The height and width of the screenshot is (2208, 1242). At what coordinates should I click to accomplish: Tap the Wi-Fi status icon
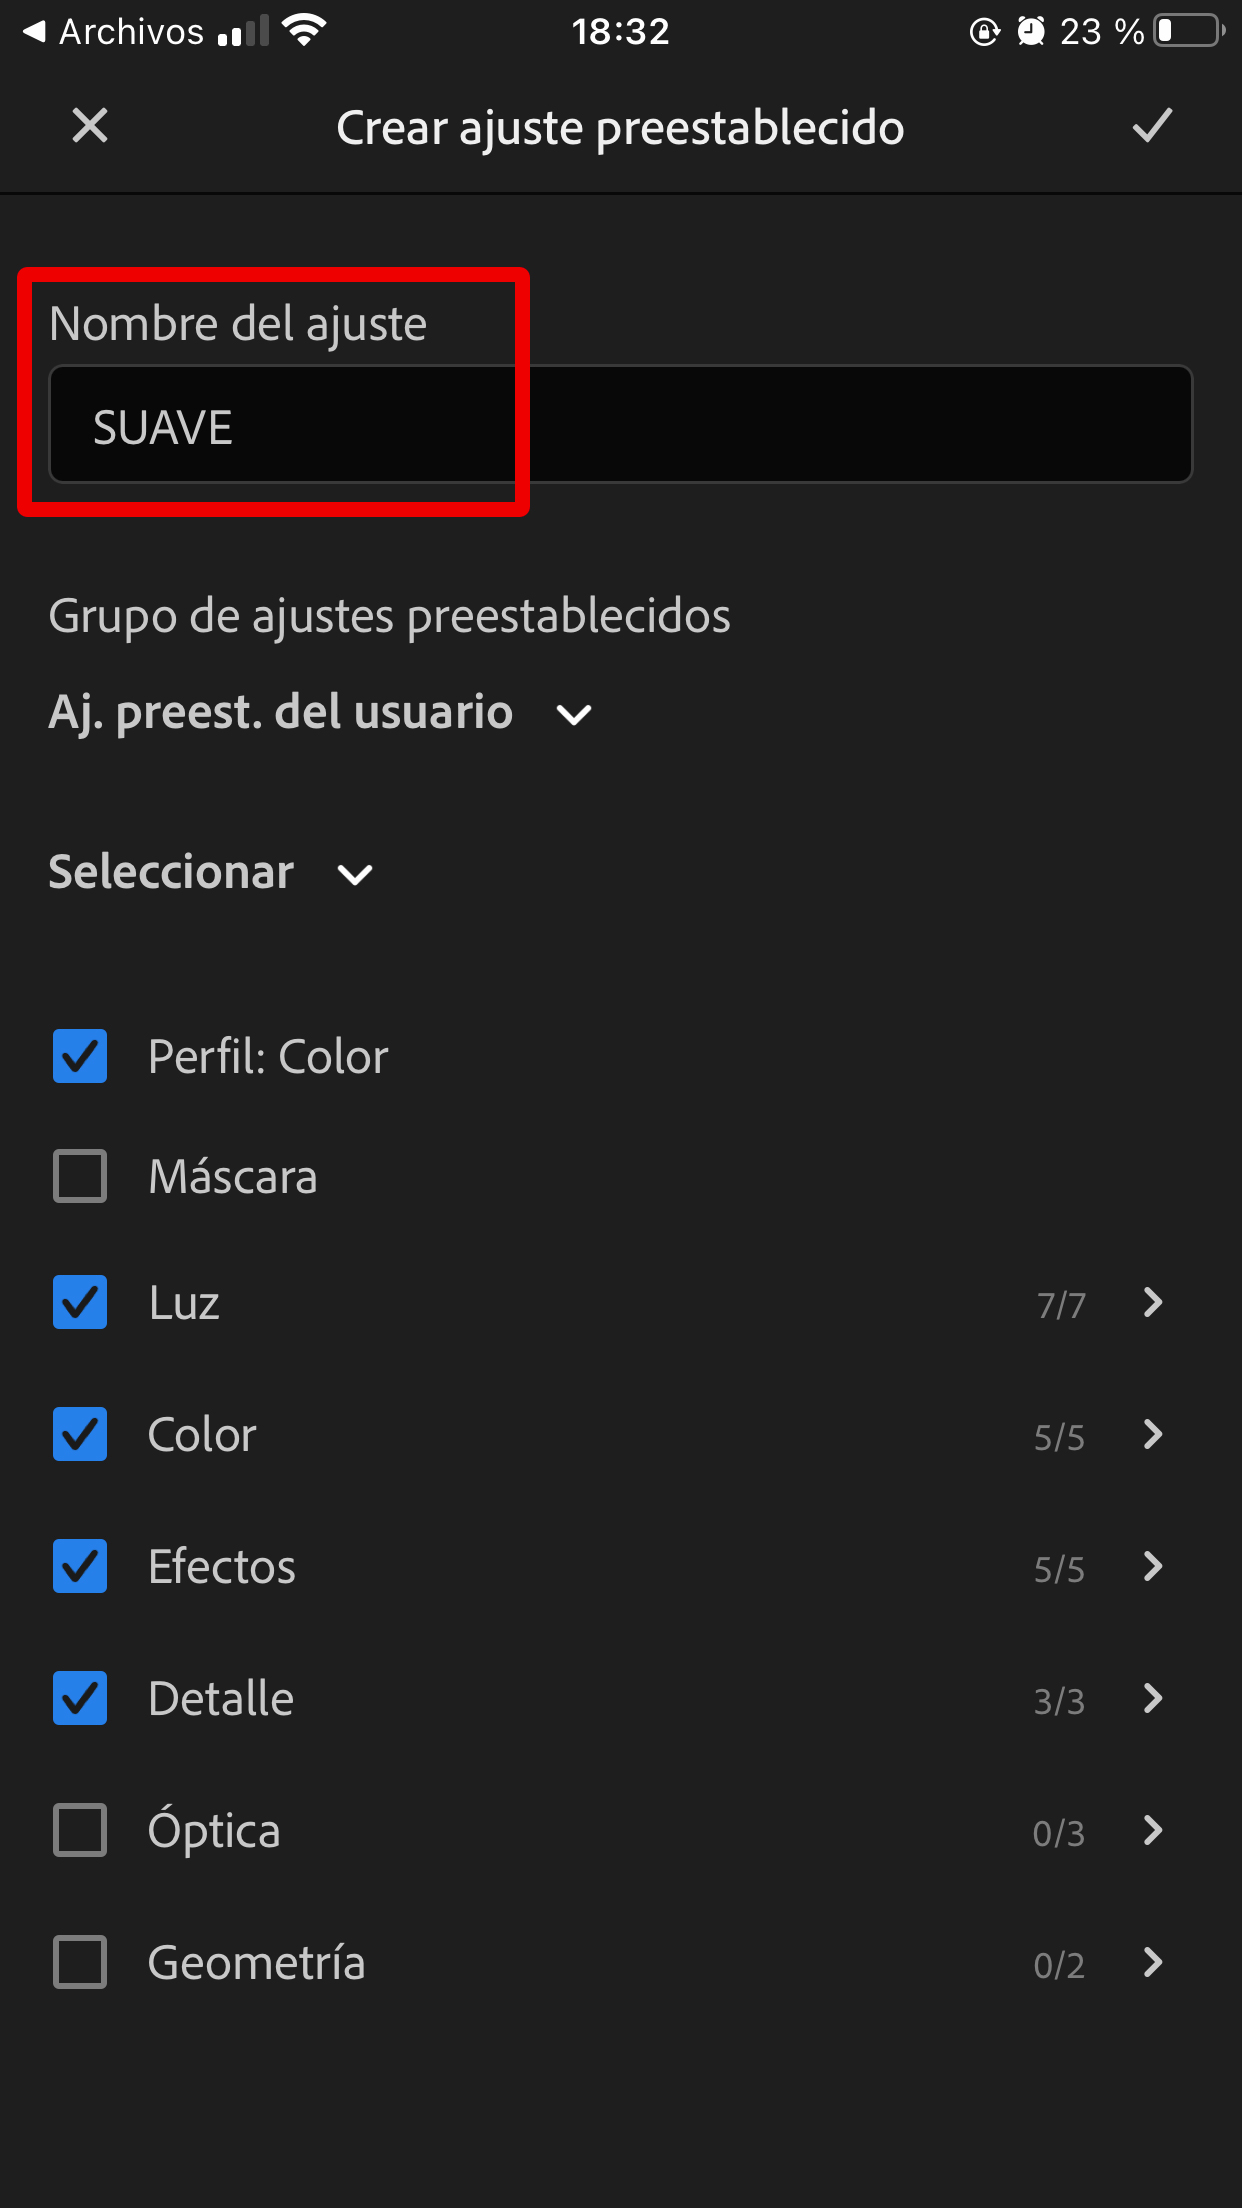[x=304, y=31]
